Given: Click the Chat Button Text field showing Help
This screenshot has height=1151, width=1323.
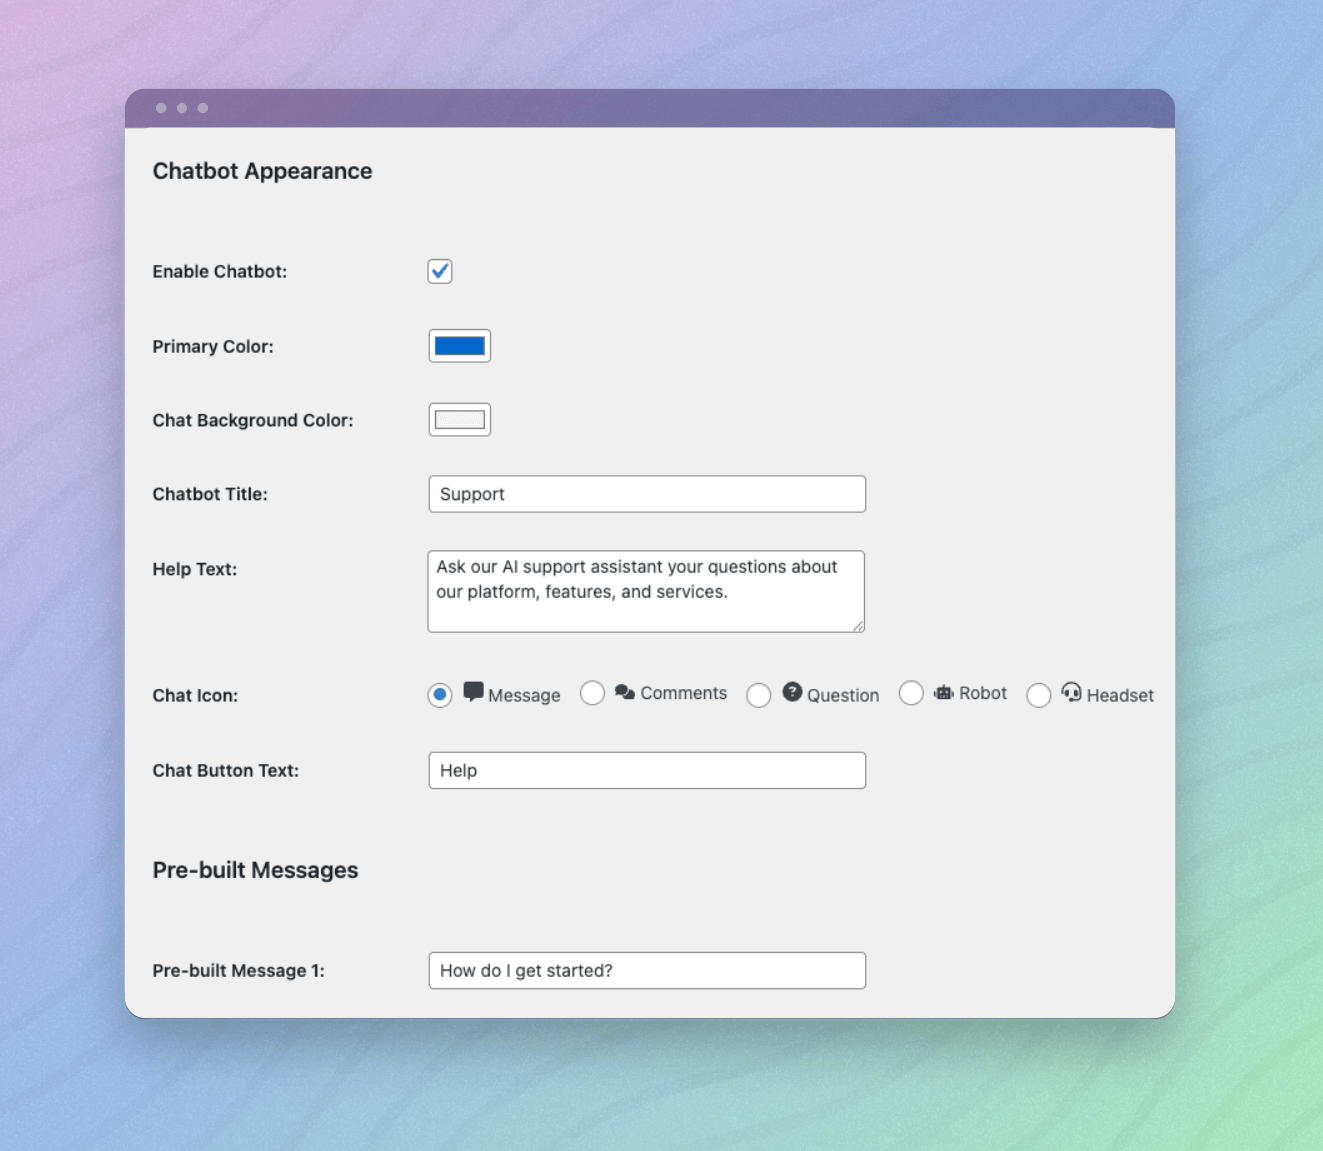Looking at the screenshot, I should pos(646,770).
